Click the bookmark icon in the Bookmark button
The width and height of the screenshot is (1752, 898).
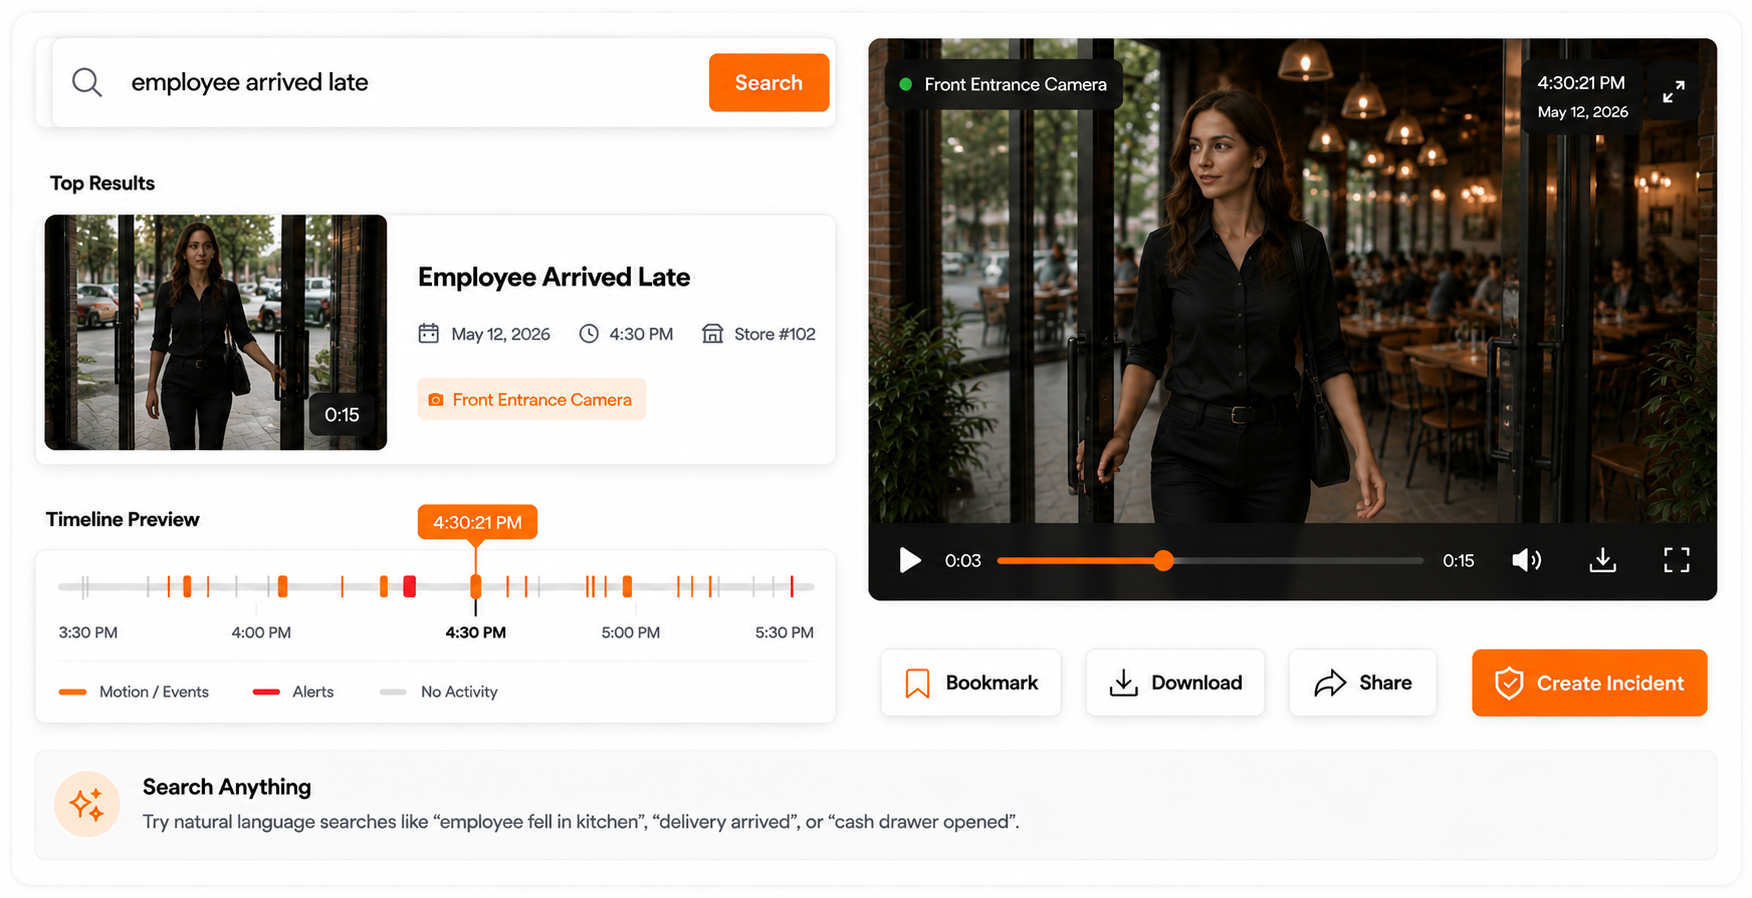(x=917, y=683)
